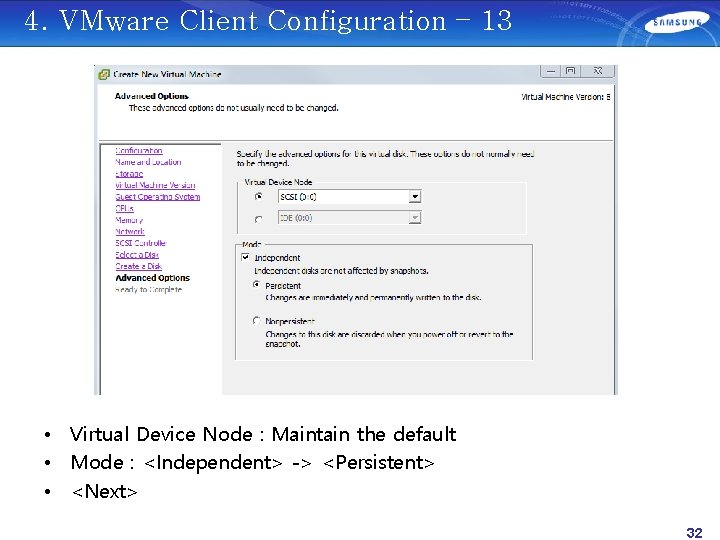Click the Create New Virtual Machine window icon
Screen dimensions: 720x540
(x=104, y=74)
